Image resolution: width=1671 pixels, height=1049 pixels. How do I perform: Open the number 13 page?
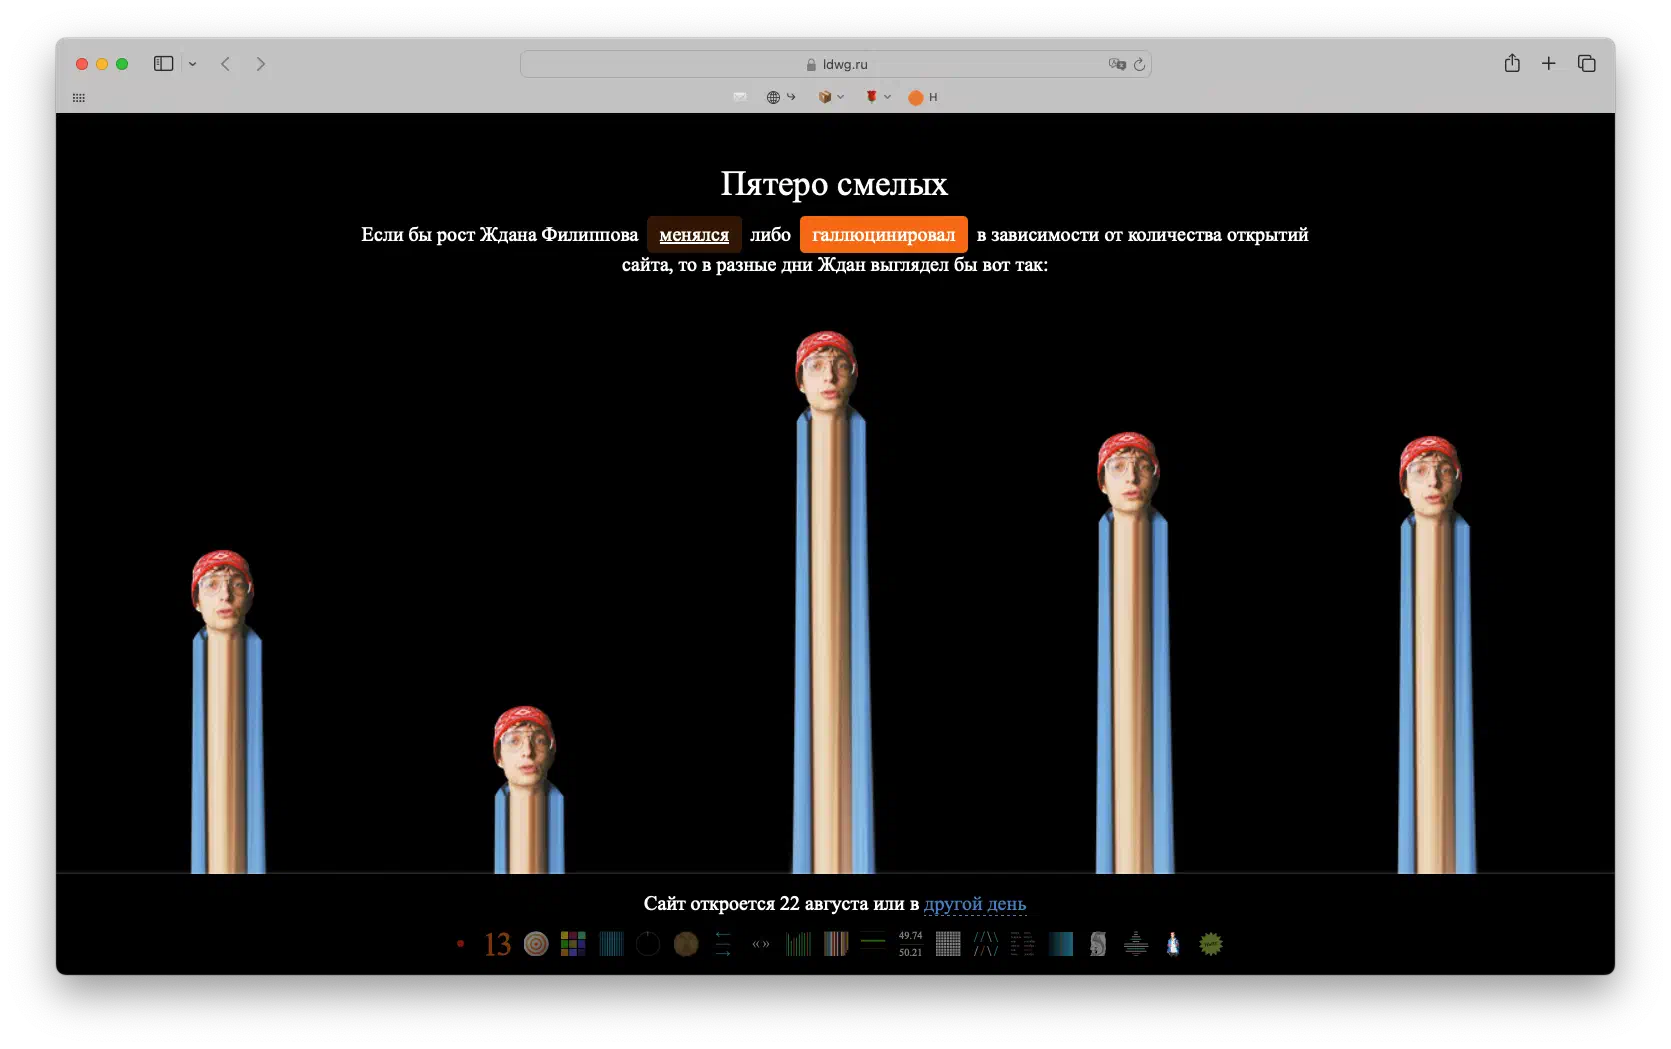[x=497, y=944]
